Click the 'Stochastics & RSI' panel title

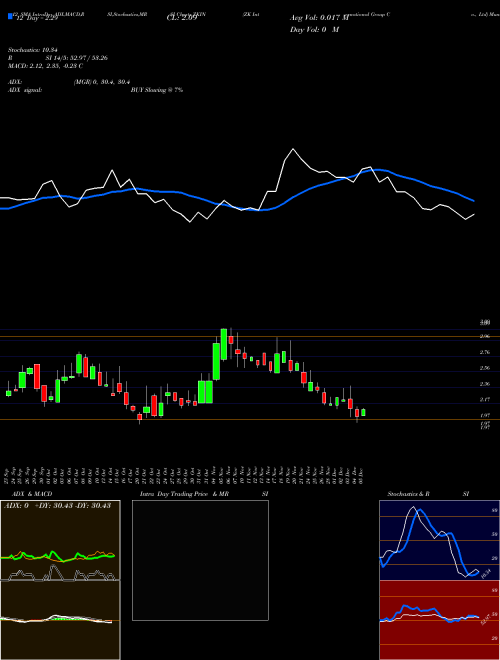click(428, 494)
